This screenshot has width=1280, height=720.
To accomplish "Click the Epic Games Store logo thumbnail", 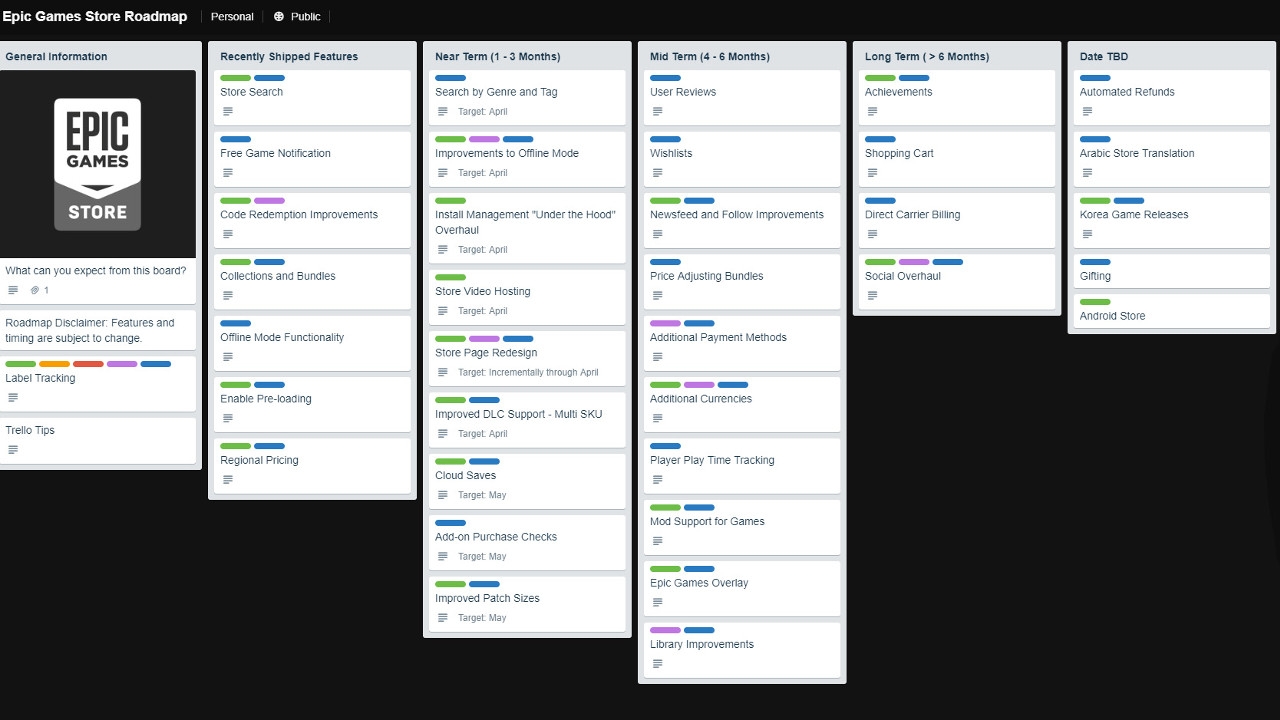I will (97, 164).
